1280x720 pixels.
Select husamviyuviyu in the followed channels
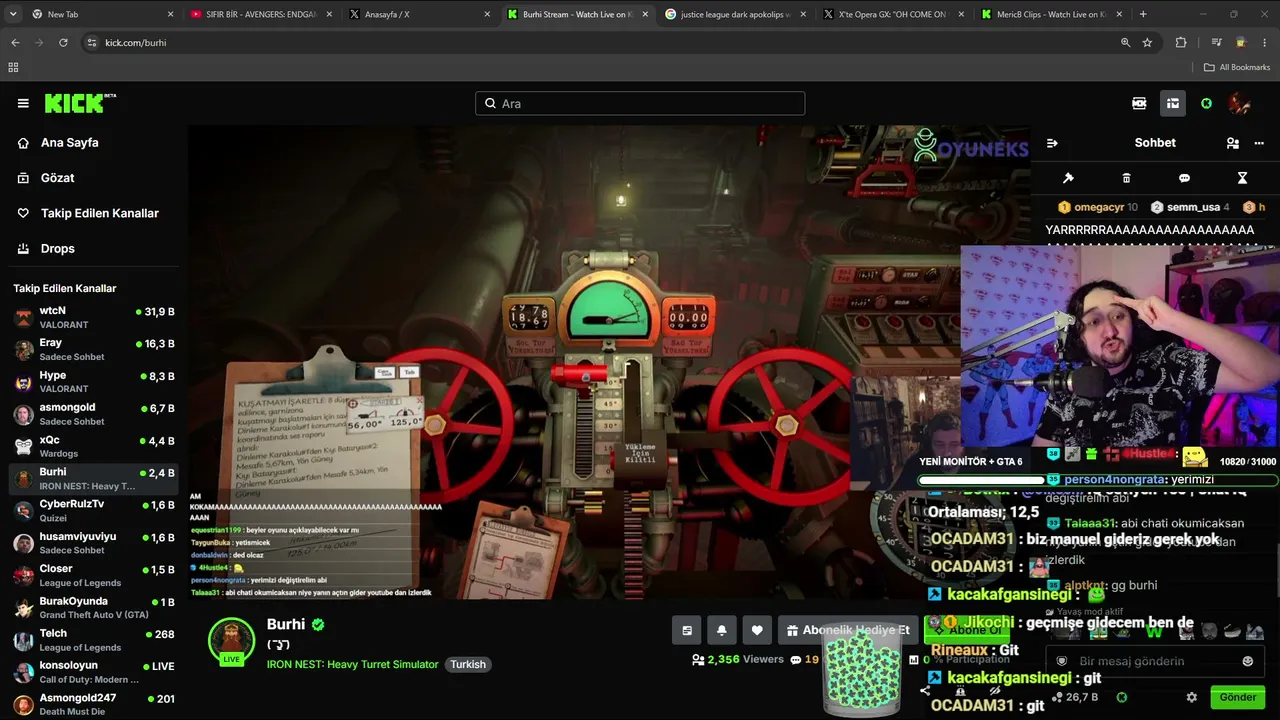click(94, 543)
